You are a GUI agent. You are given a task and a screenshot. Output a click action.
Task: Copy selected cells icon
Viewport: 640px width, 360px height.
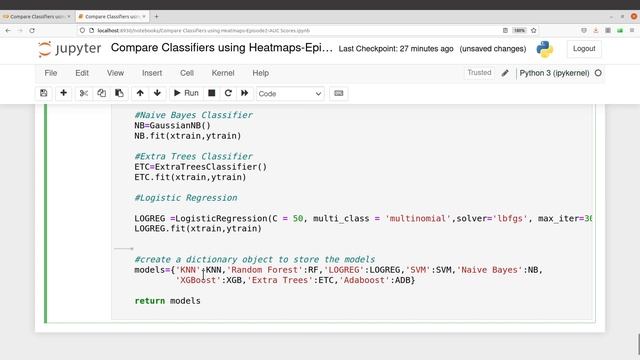pyautogui.click(x=102, y=93)
